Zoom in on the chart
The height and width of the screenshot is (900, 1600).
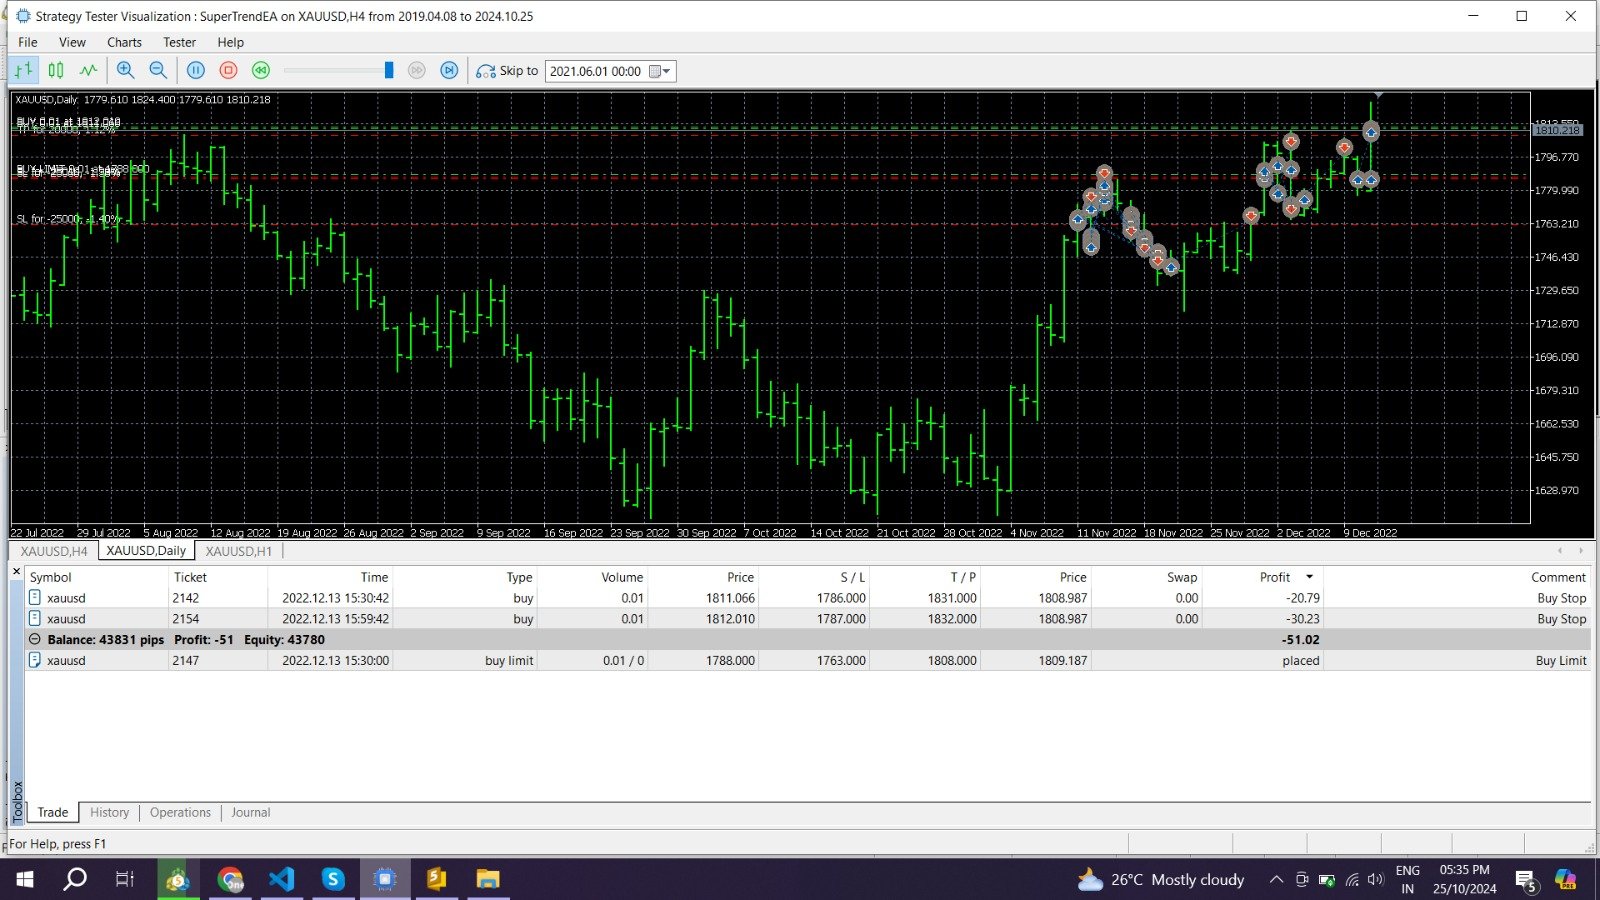point(126,70)
